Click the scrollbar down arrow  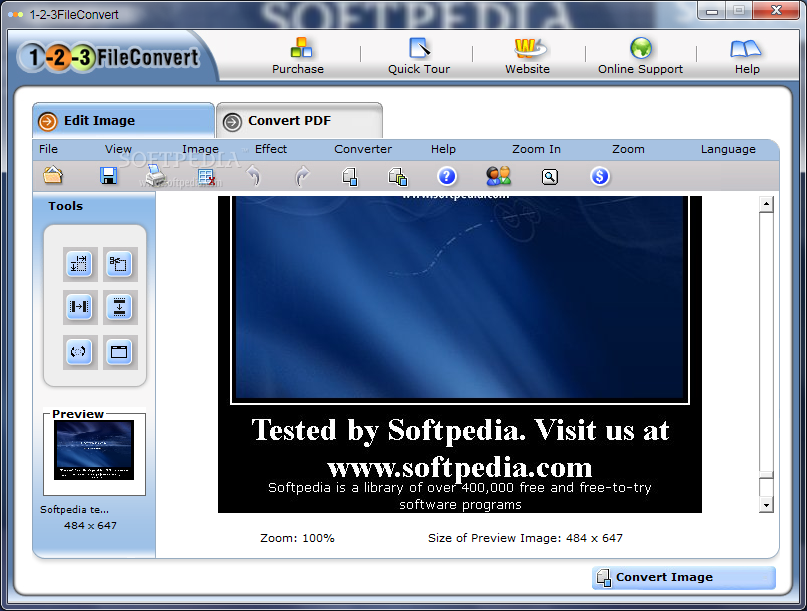766,505
